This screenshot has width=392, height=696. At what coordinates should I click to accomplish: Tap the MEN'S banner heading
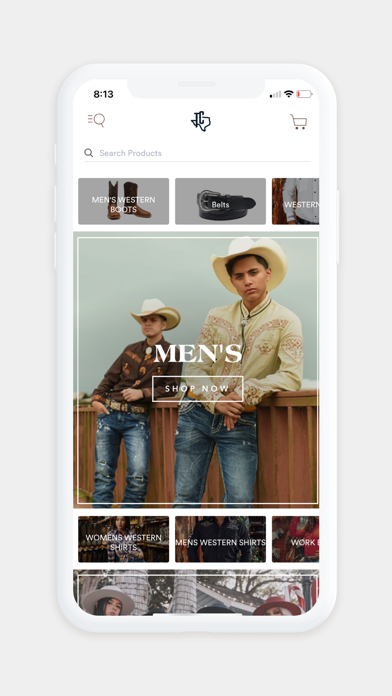[198, 353]
